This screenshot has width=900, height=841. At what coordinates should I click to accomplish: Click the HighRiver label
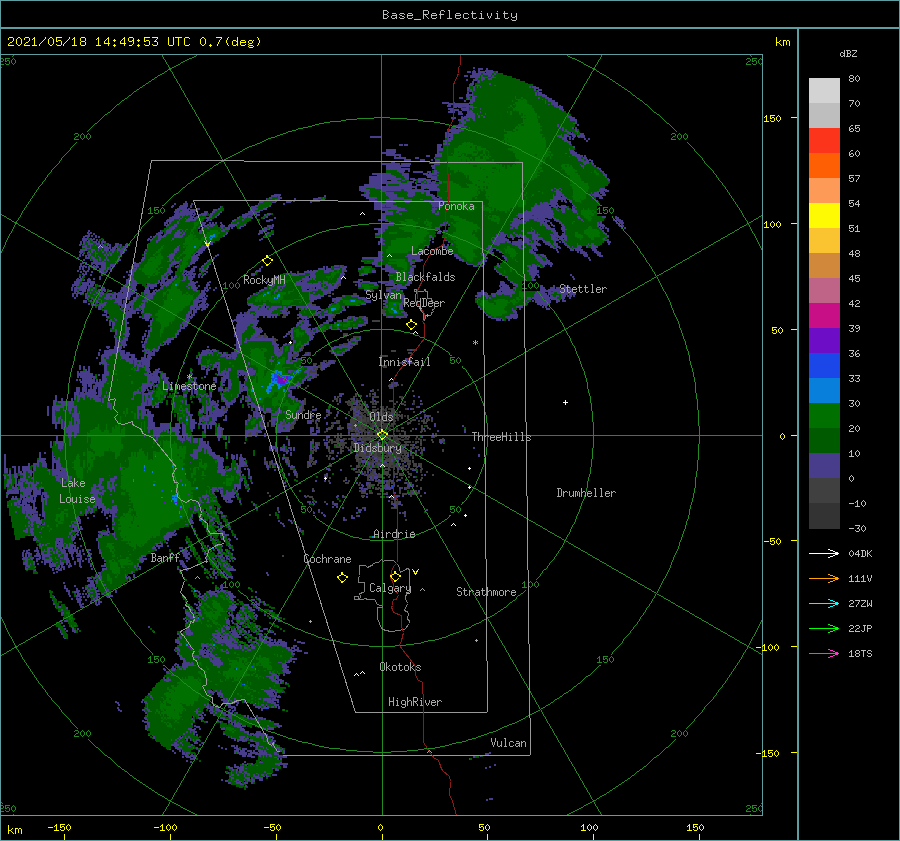(x=415, y=703)
